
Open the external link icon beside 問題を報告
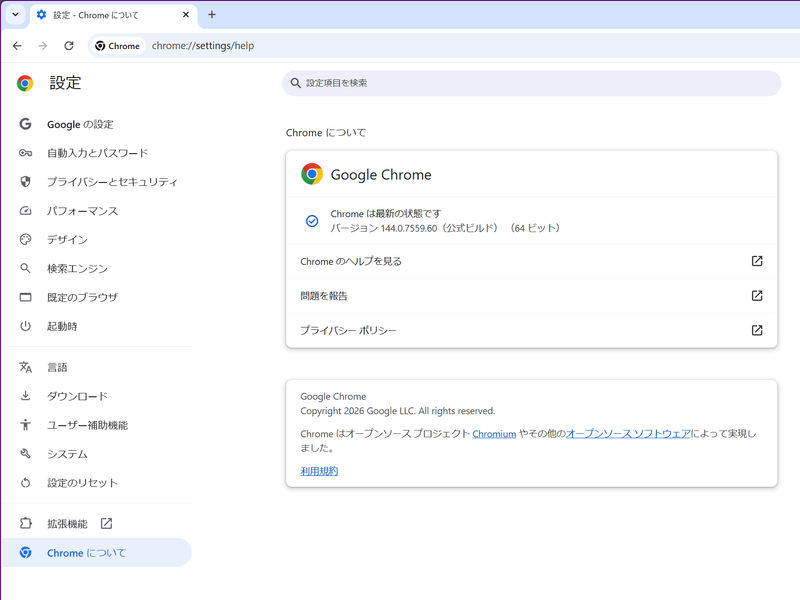click(757, 295)
